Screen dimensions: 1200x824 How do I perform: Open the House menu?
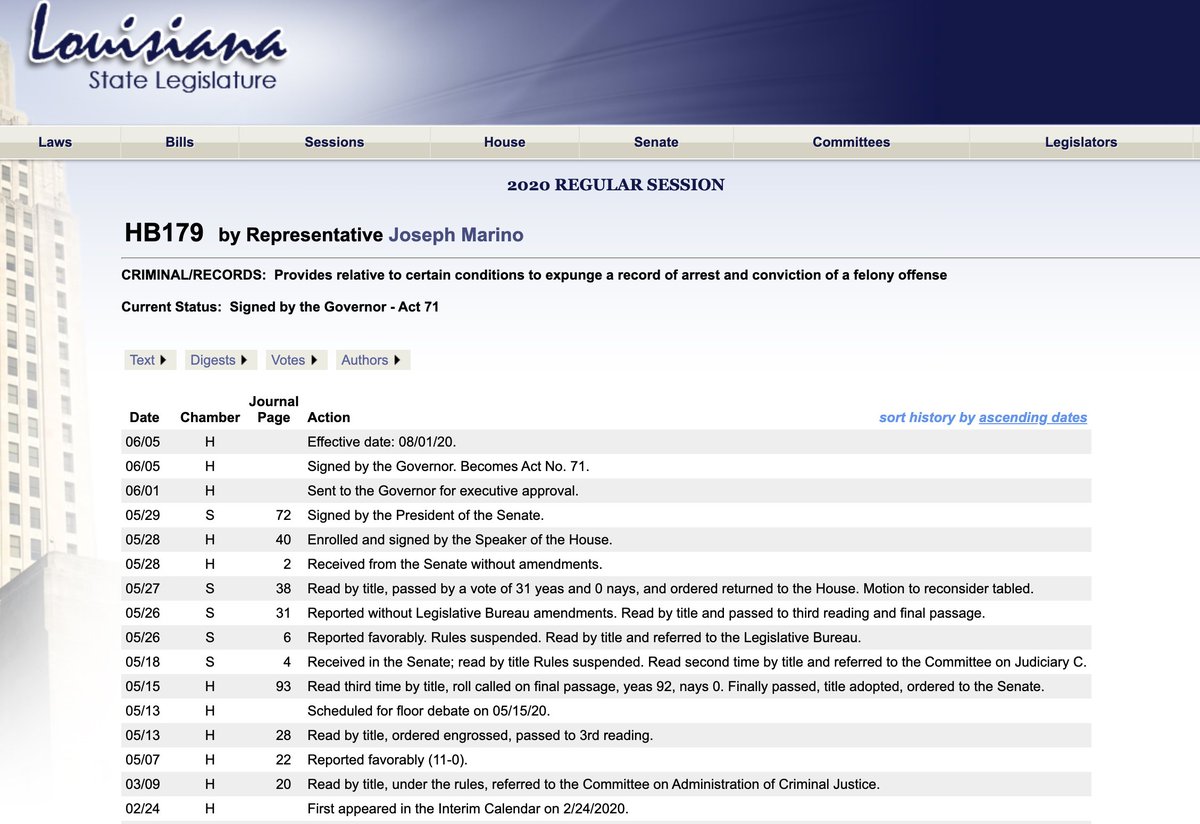click(x=504, y=142)
